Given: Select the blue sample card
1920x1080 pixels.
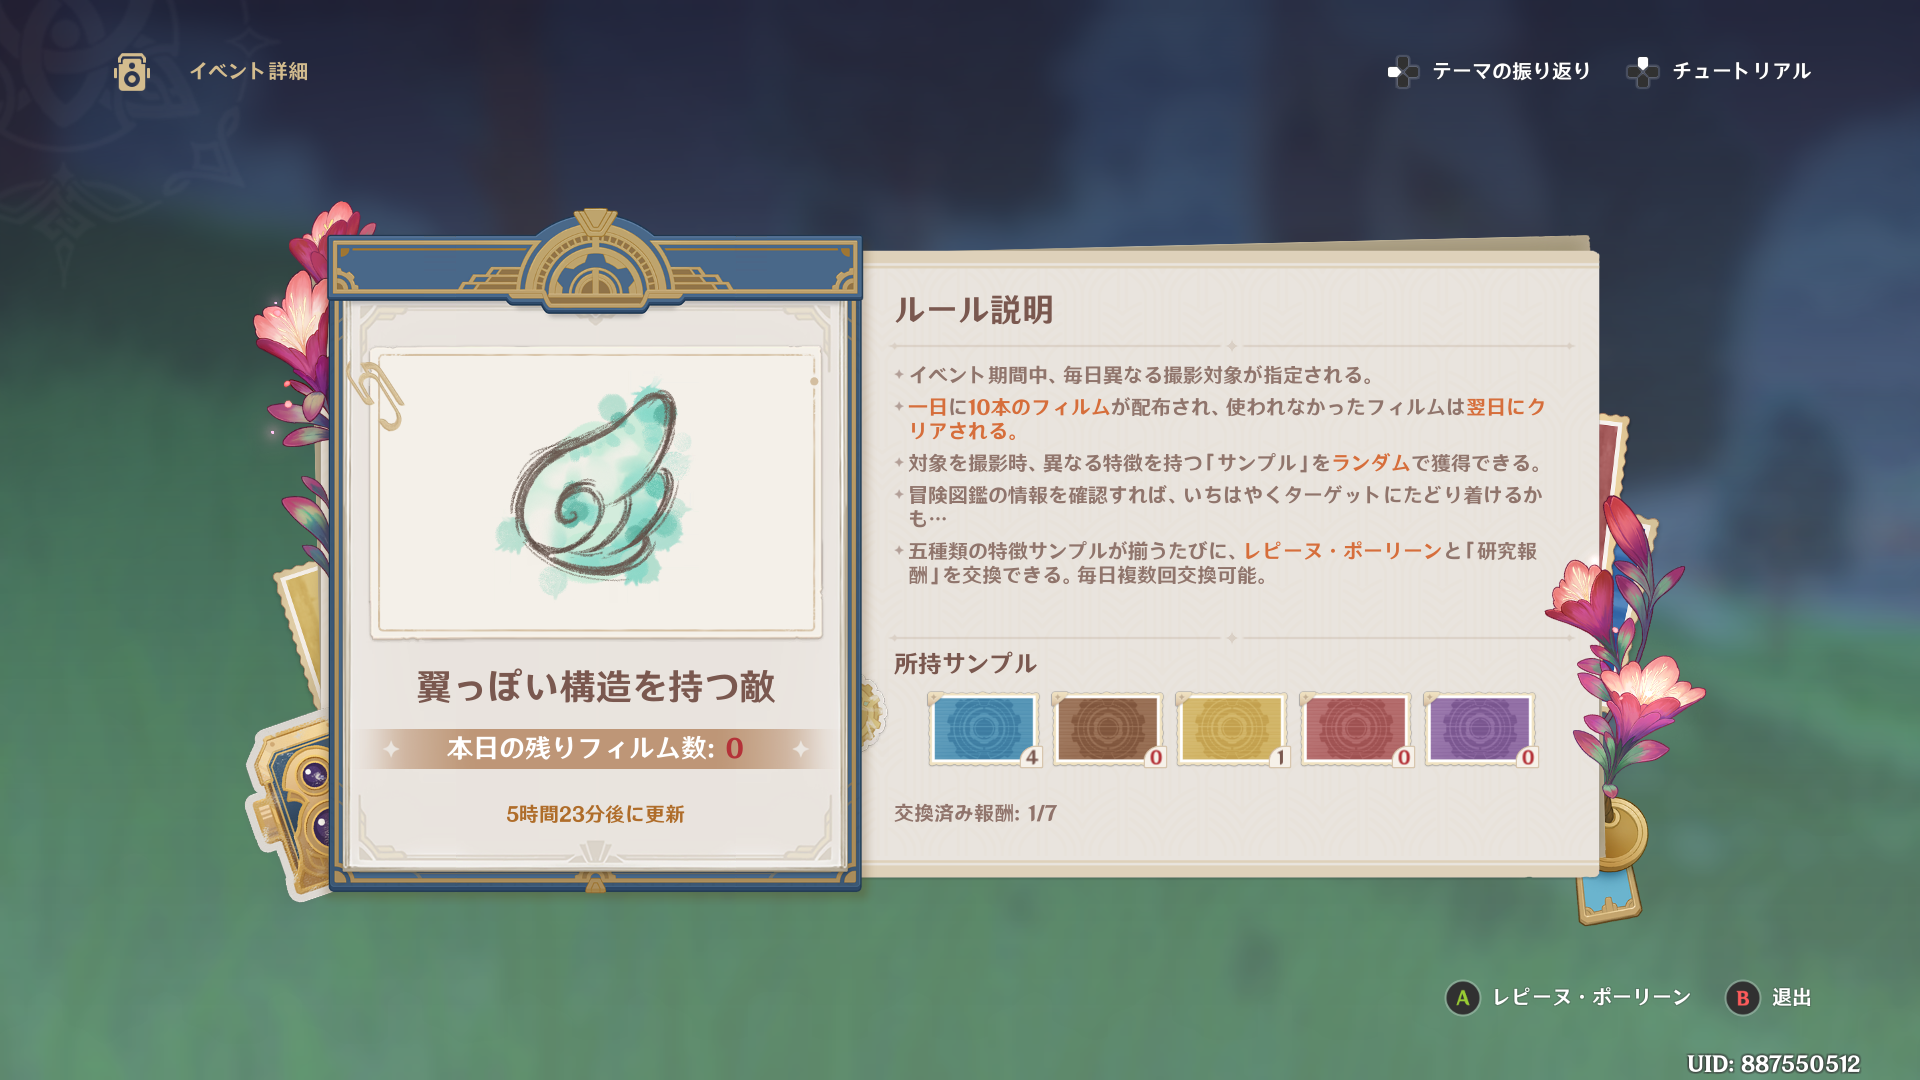Looking at the screenshot, I should (984, 730).
